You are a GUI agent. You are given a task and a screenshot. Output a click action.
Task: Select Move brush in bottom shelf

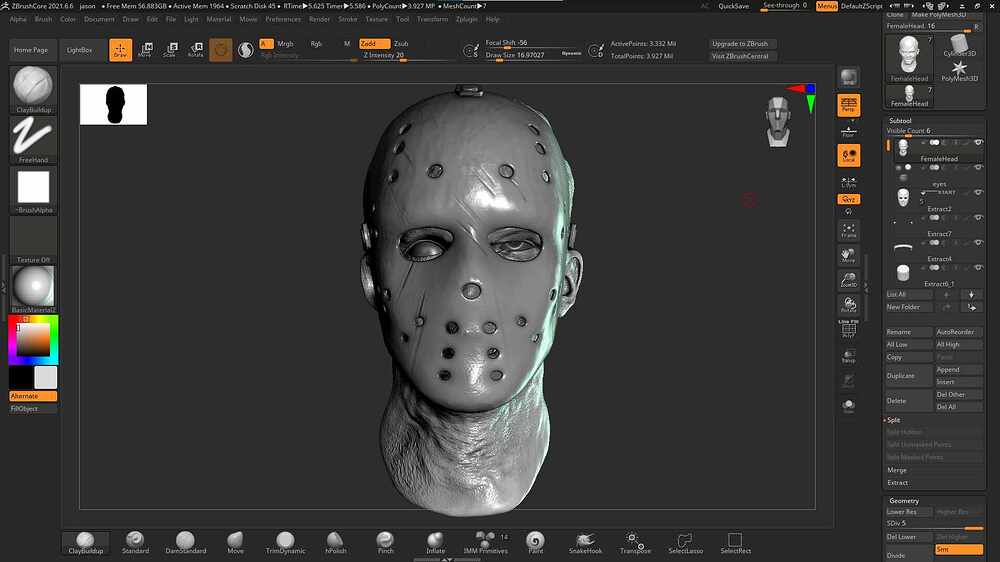pos(235,542)
